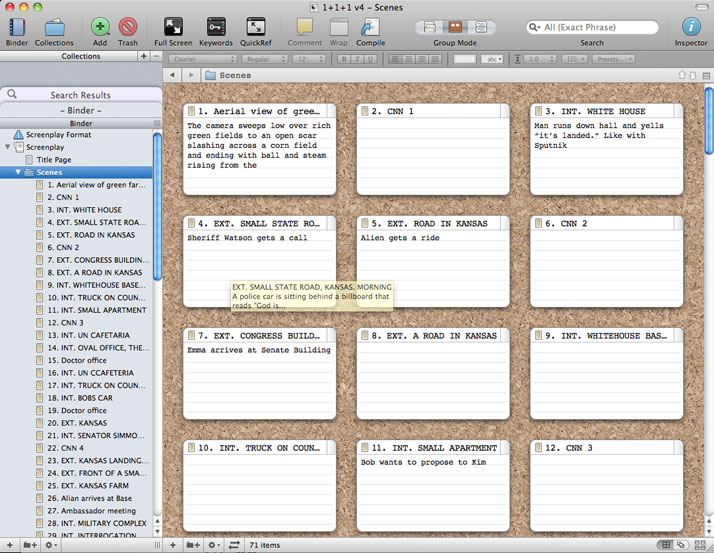Image resolution: width=714 pixels, height=553 pixels.
Task: Open corkboard footer gear menu
Action: pyautogui.click(x=214, y=545)
